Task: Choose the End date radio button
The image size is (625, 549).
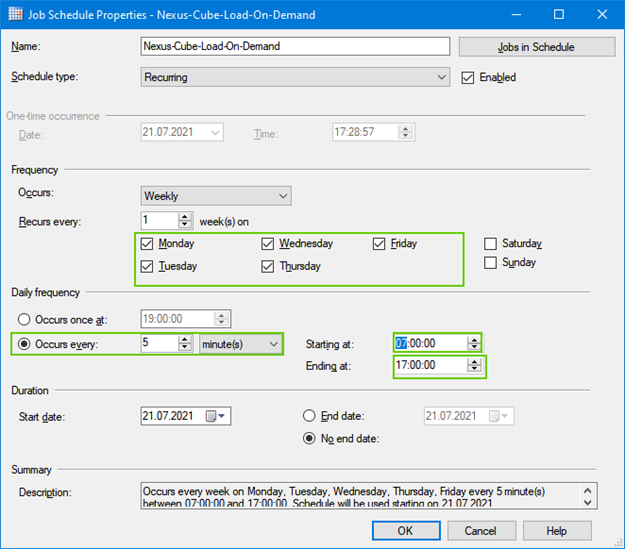Action: click(x=310, y=416)
